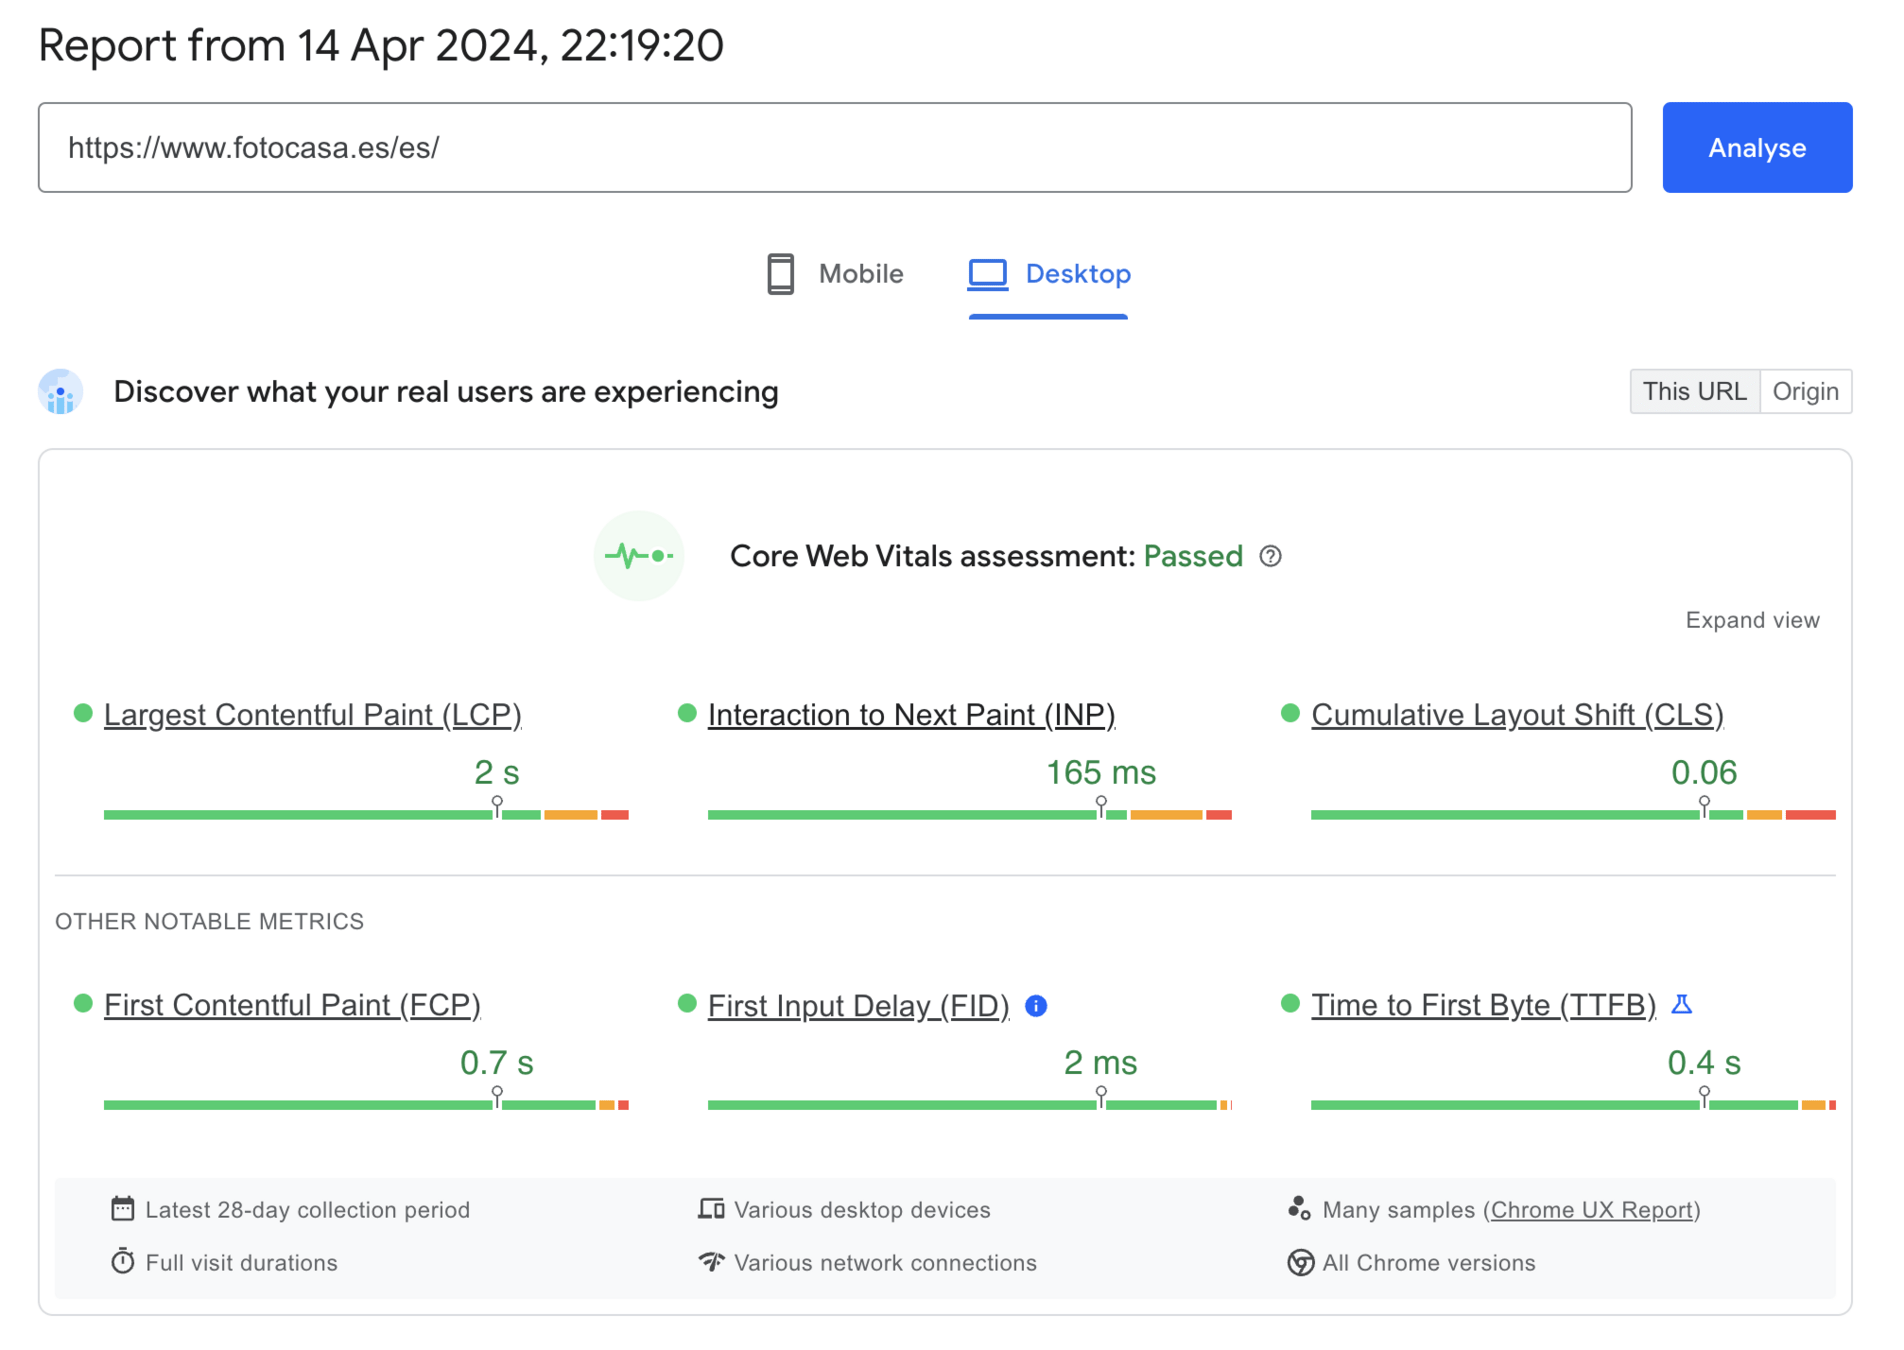Click the FID value 2 ms

click(1100, 1062)
